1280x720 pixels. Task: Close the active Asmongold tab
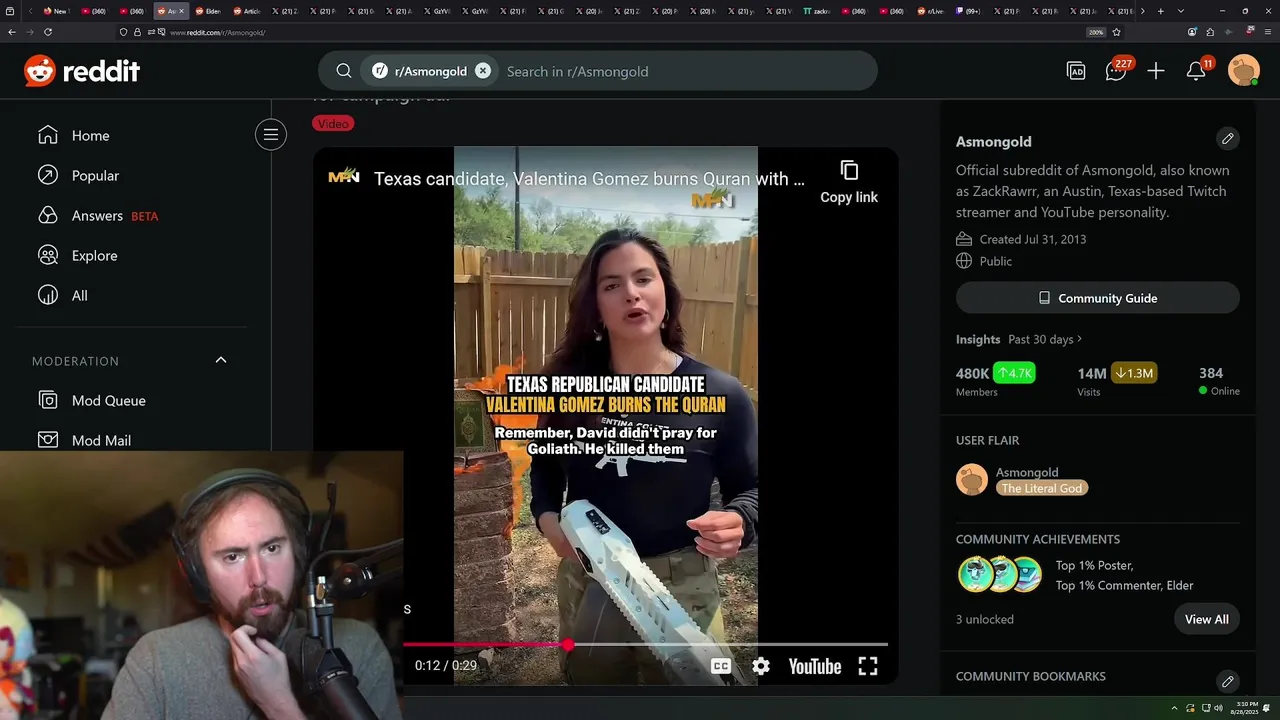click(x=181, y=11)
